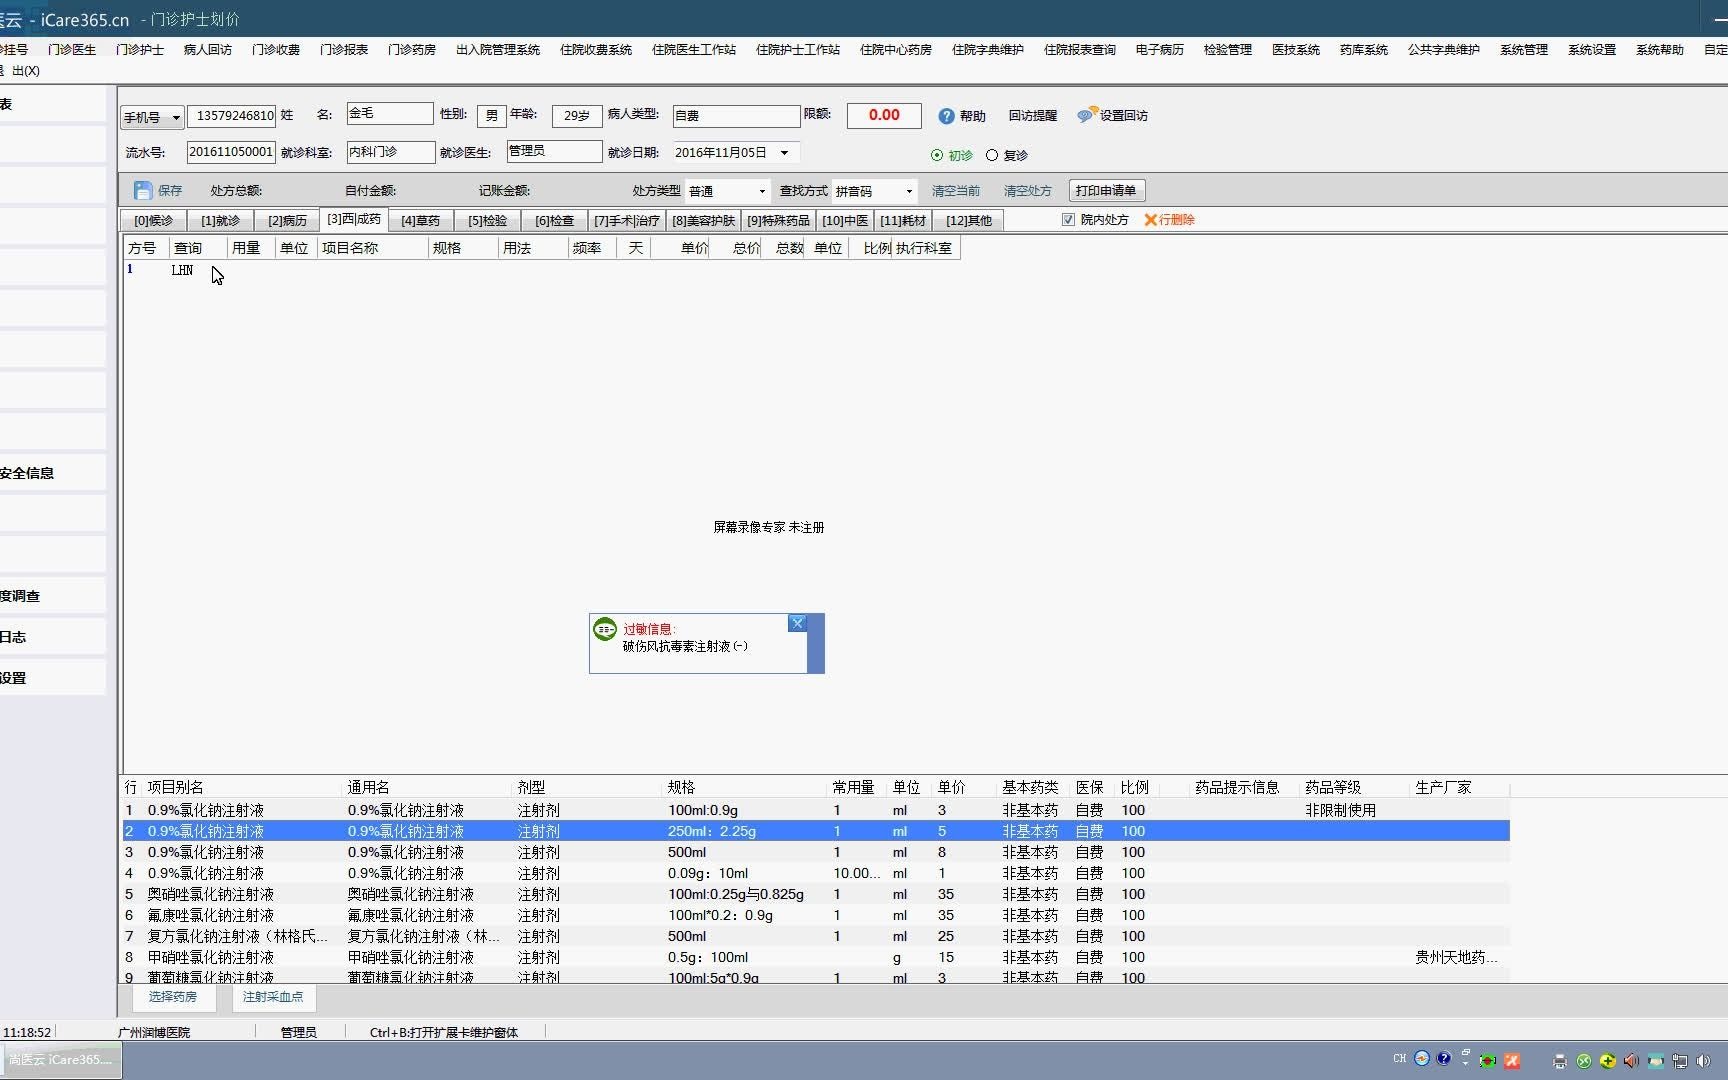Click the 流水号 input field
1728x1080 pixels.
pyautogui.click(x=231, y=152)
